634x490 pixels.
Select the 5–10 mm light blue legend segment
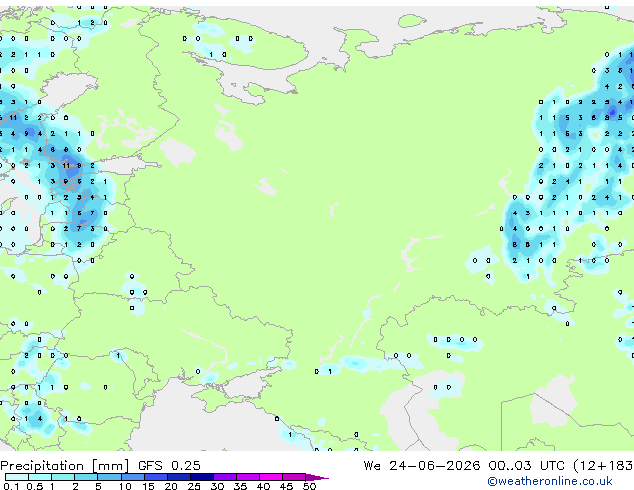click(x=110, y=477)
